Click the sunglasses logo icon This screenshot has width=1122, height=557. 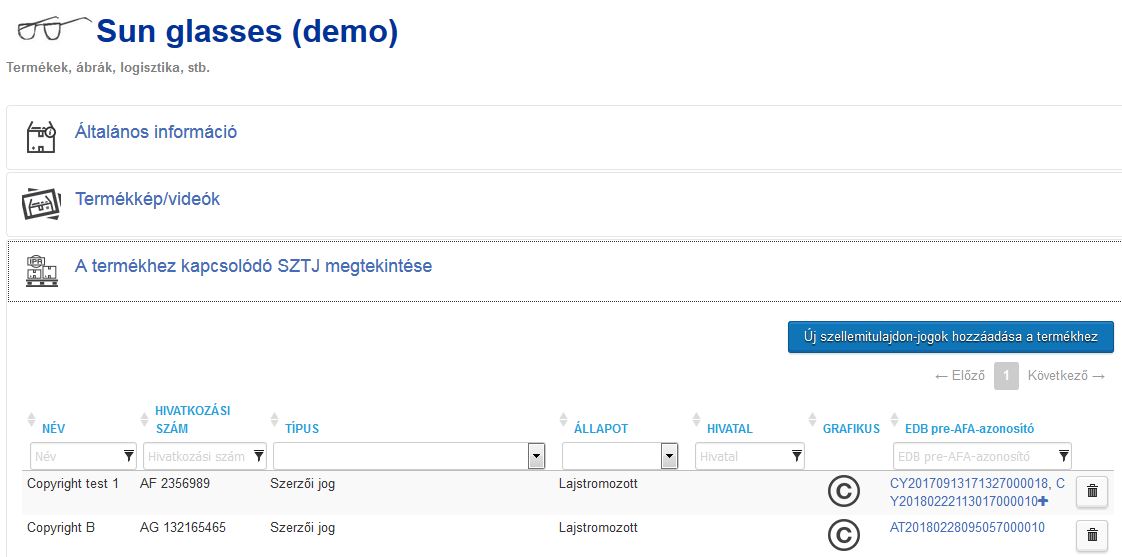[x=55, y=29]
